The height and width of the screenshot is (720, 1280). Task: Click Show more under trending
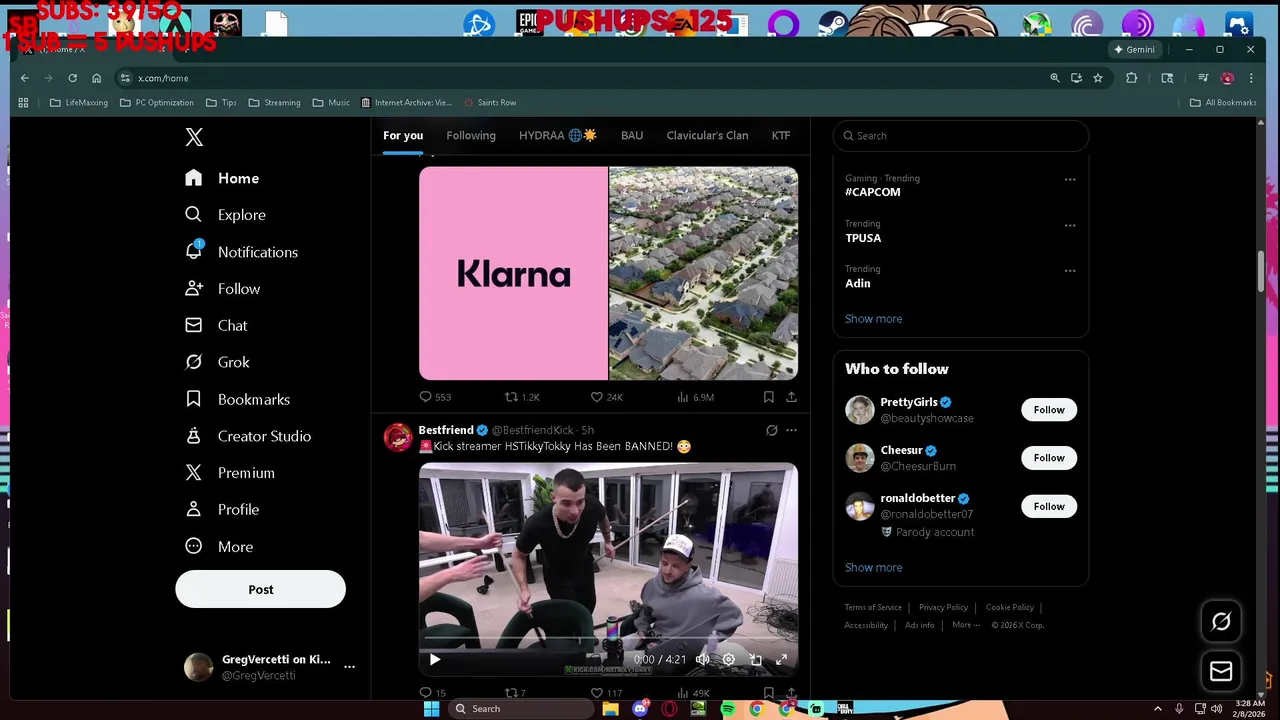(x=873, y=319)
